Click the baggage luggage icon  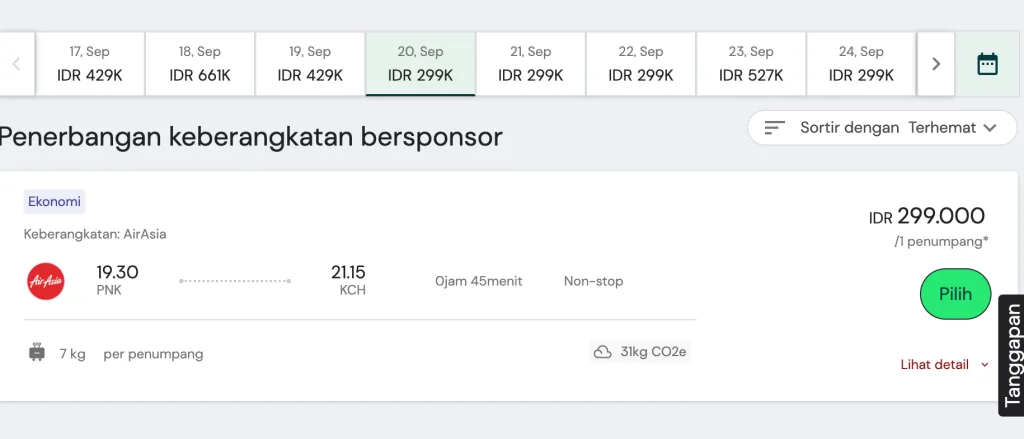coord(37,353)
